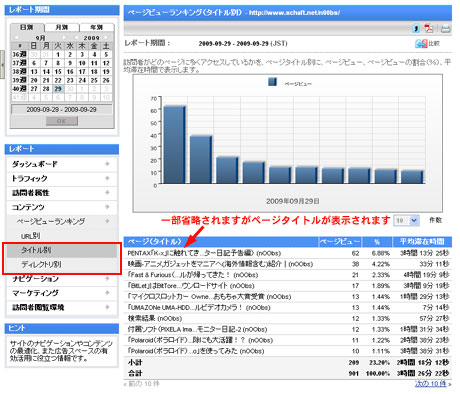Switch to 年別 yearly tab
This screenshot has height=394, width=460.
click(x=97, y=27)
